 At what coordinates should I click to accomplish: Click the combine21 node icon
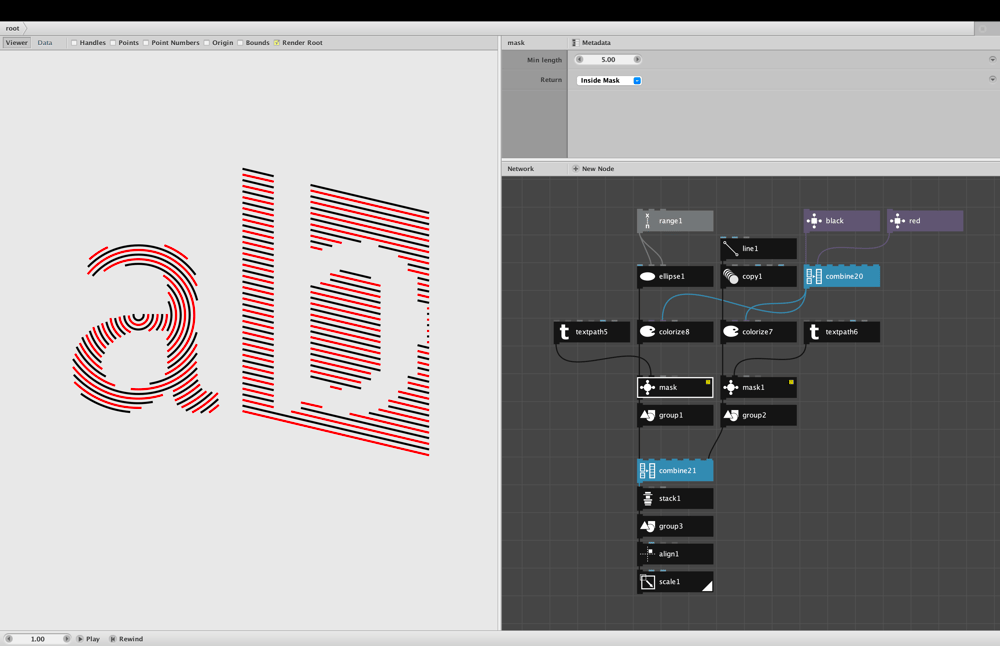[647, 471]
